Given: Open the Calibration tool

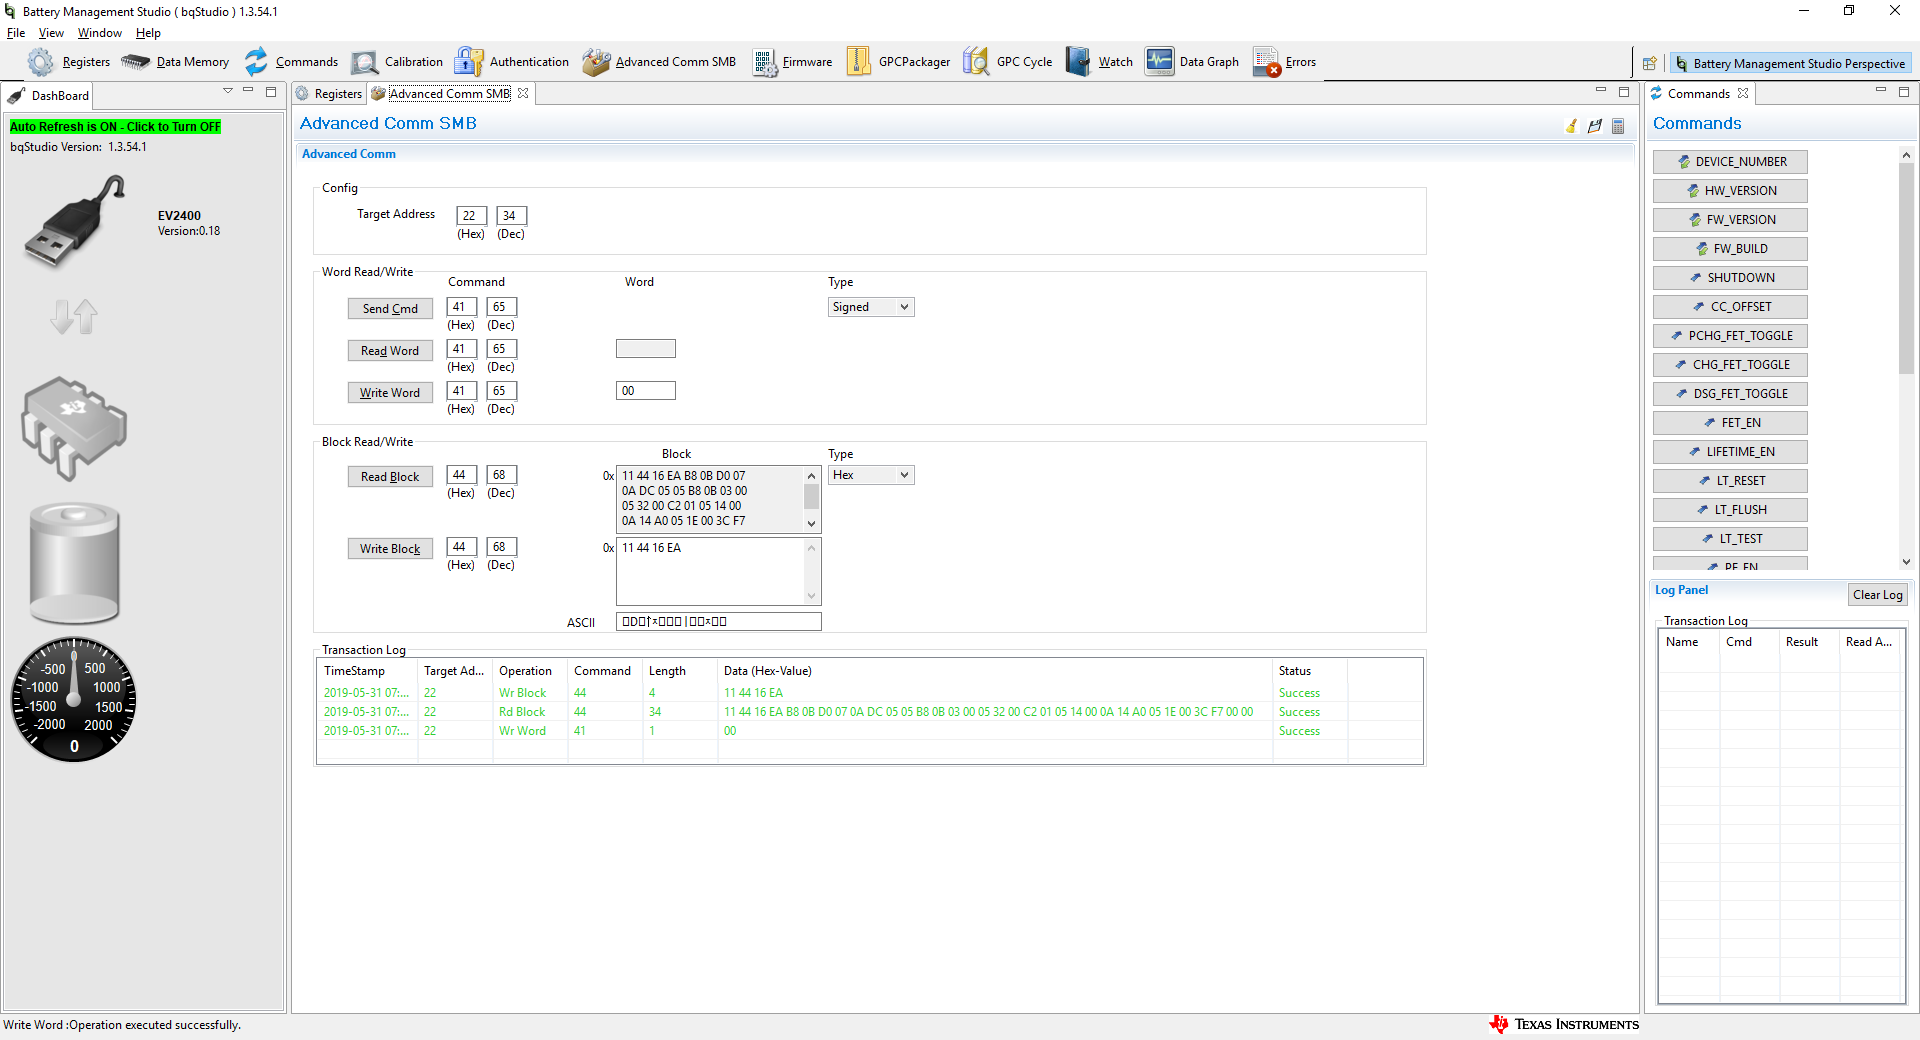Looking at the screenshot, I should (x=398, y=62).
